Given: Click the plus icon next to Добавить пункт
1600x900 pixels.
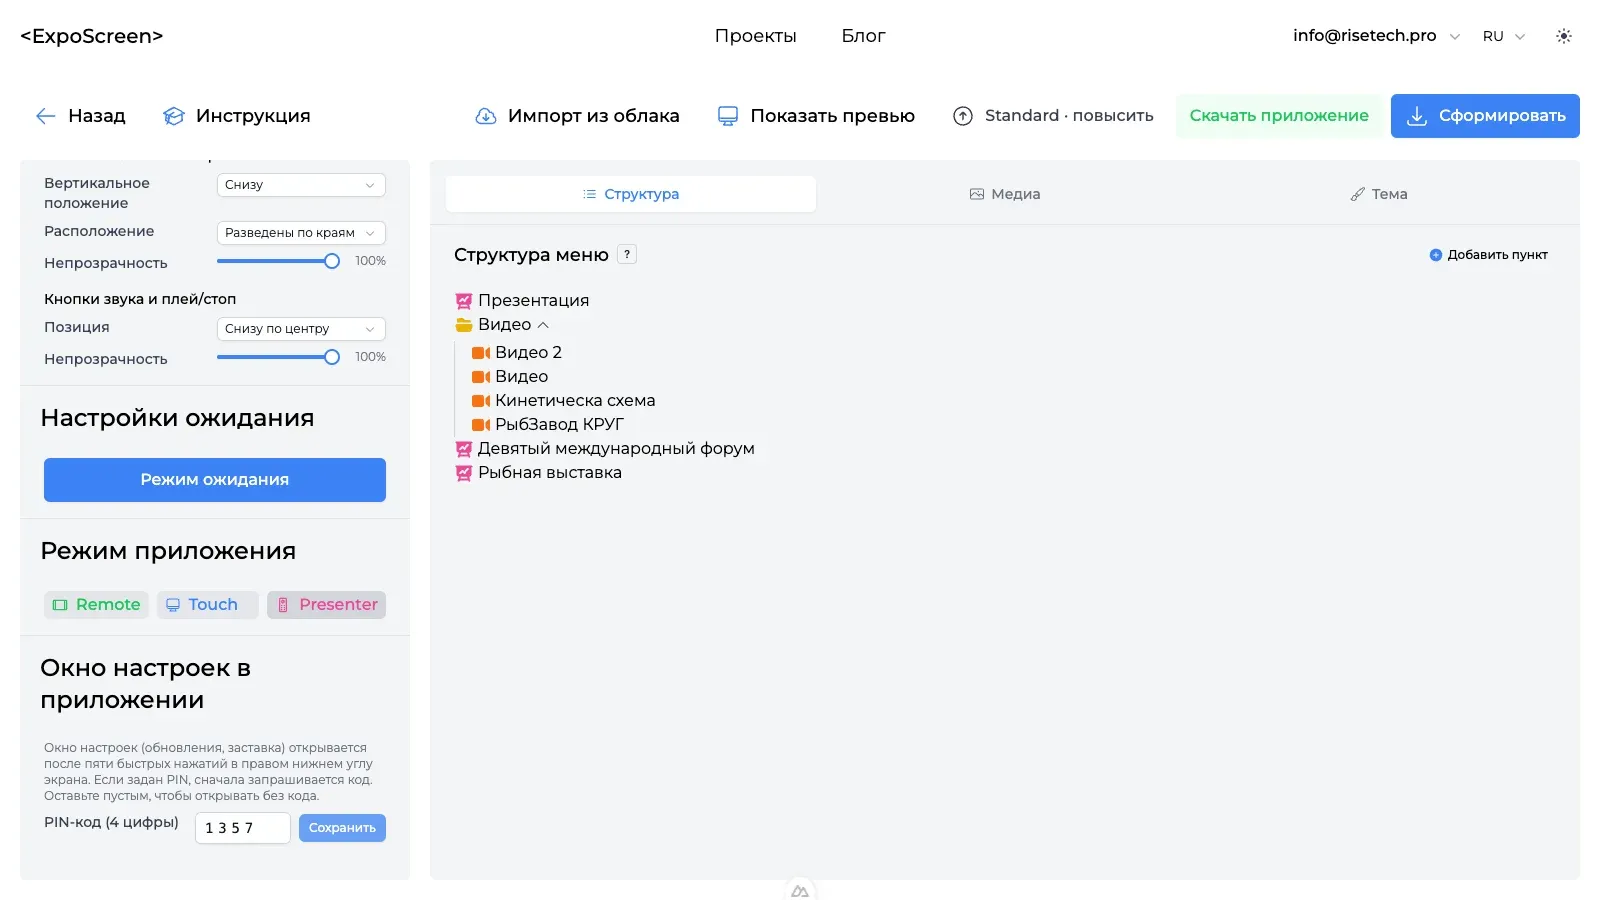Looking at the screenshot, I should click(1436, 255).
